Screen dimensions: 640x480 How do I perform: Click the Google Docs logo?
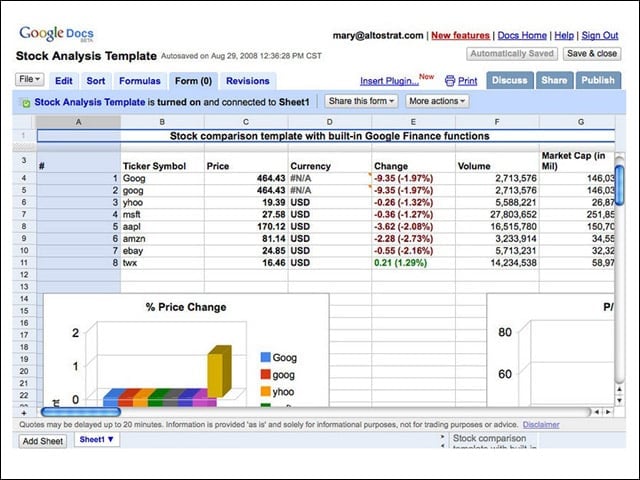[x=56, y=34]
